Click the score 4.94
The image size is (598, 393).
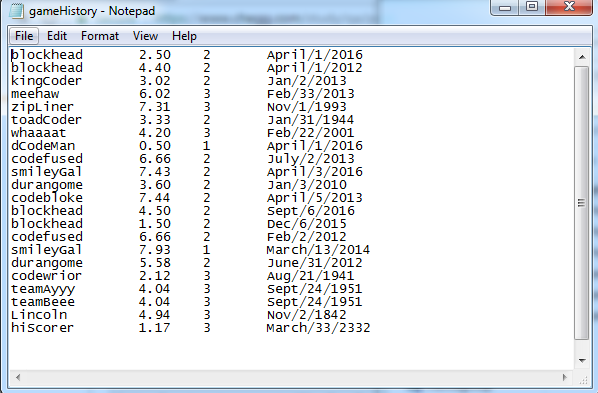point(154,315)
